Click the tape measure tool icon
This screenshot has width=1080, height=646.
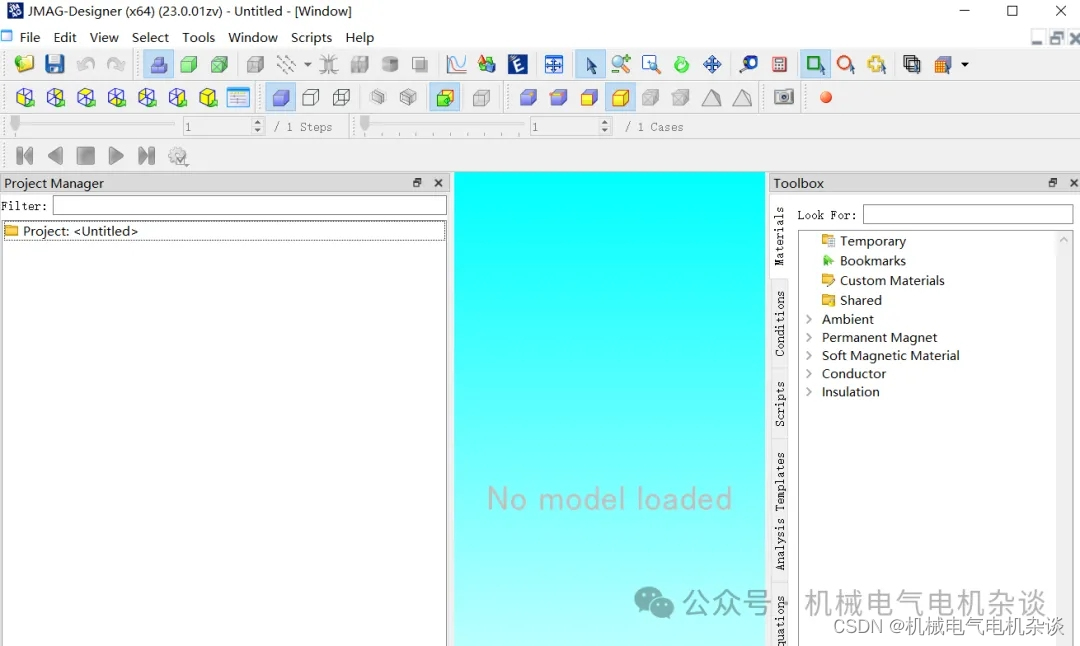[748, 65]
